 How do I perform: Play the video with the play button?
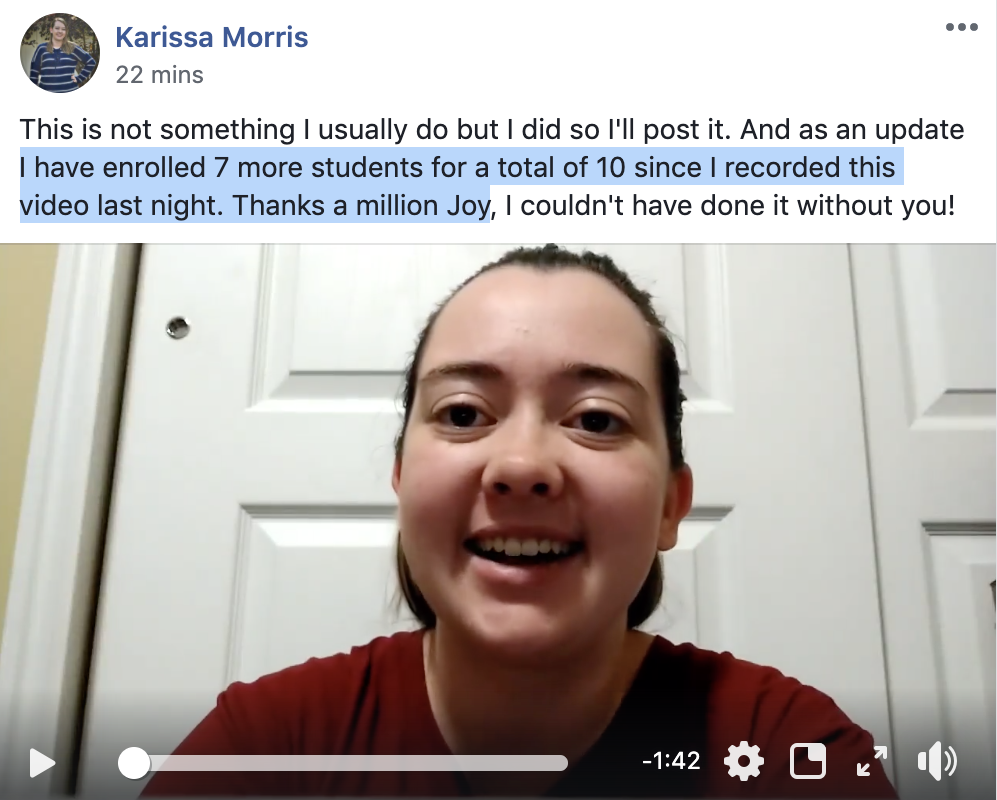pos(42,762)
